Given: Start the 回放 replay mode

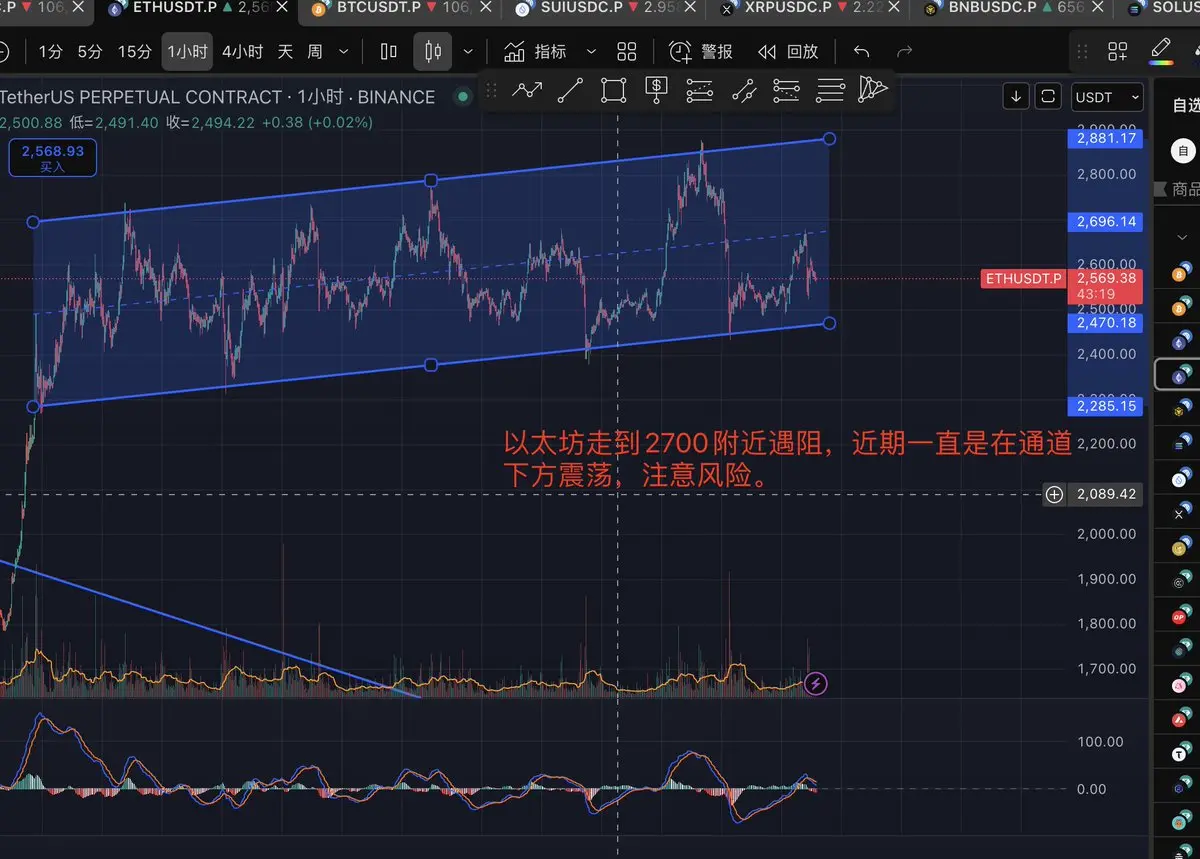Looking at the screenshot, I should 788,51.
